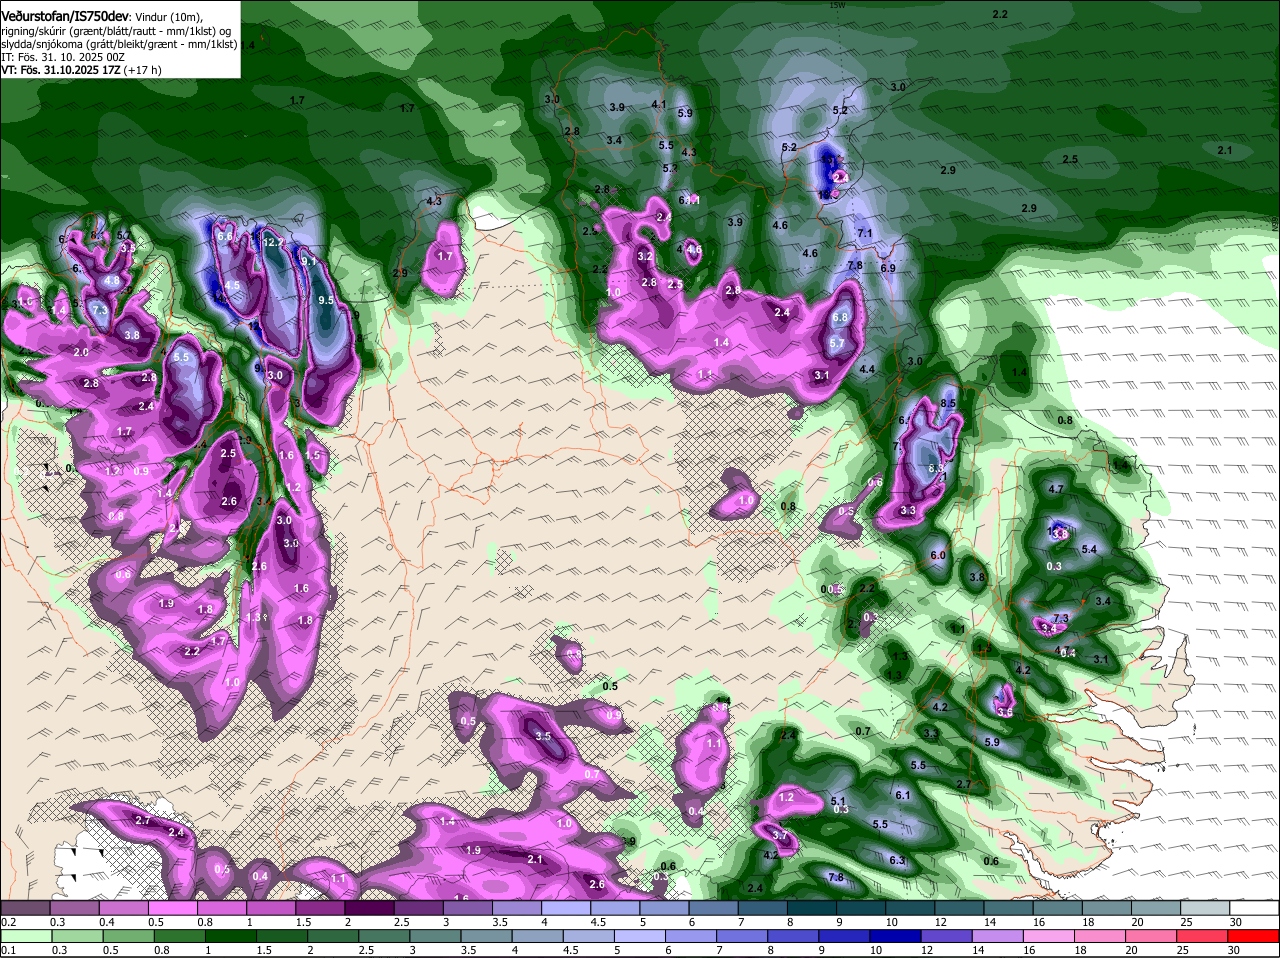The width and height of the screenshot is (1280, 958).
Task: Click the 6.6 snowfall value on the map
Action: pyautogui.click(x=225, y=236)
